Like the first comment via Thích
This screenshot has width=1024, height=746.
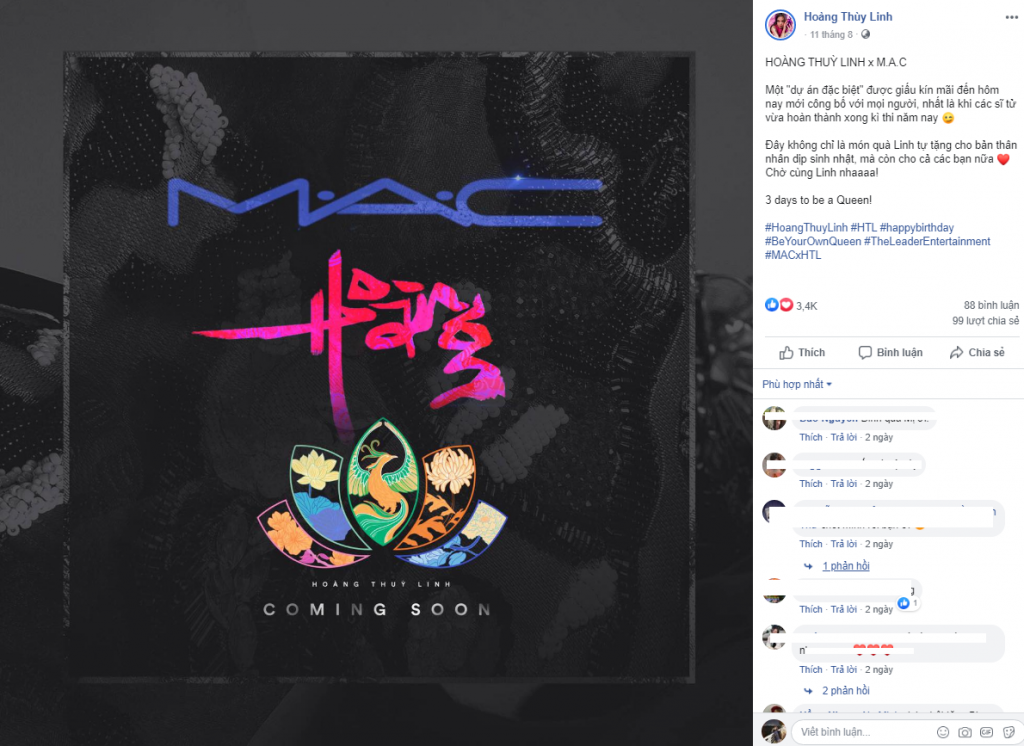pyautogui.click(x=810, y=437)
